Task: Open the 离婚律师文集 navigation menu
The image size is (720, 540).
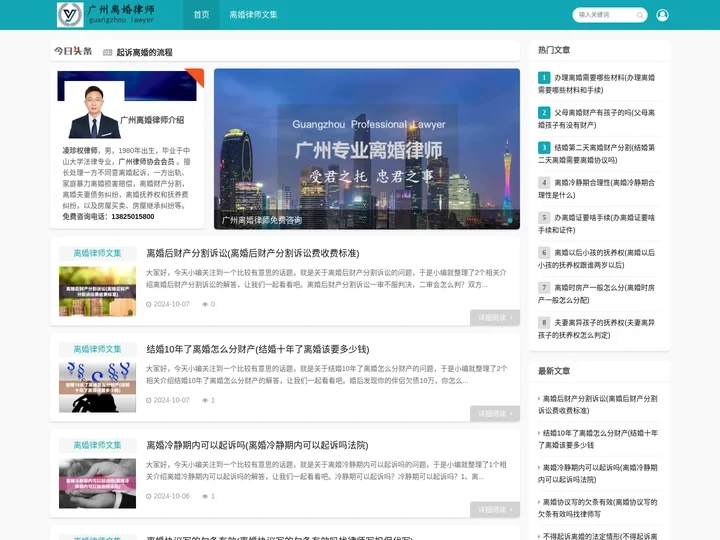Action: click(253, 15)
